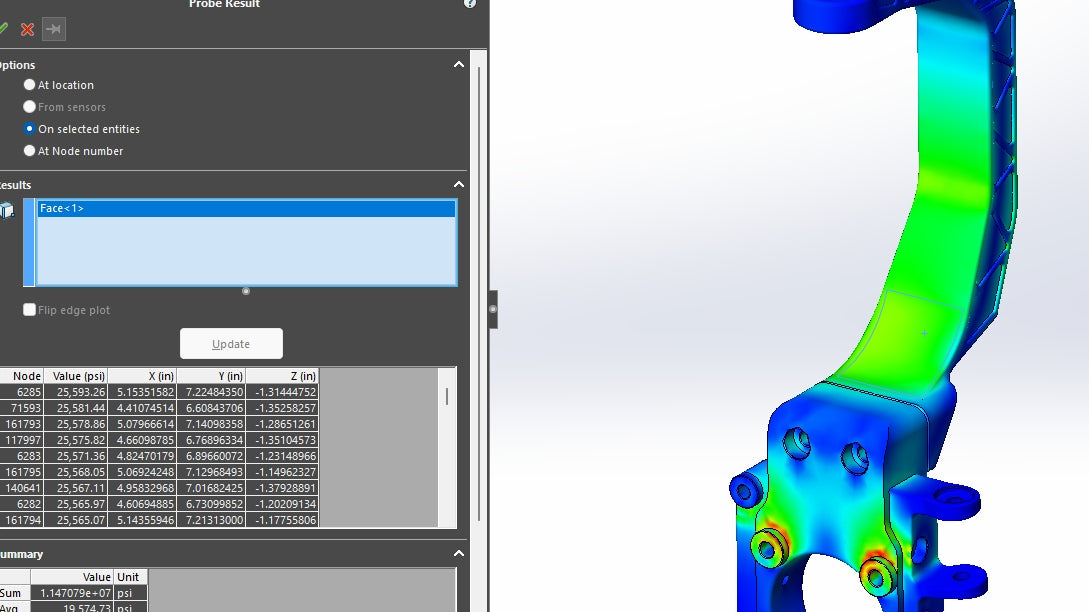Image resolution: width=1089 pixels, height=612 pixels.
Task: Click the panel splitter collapse handle
Action: pos(493,309)
